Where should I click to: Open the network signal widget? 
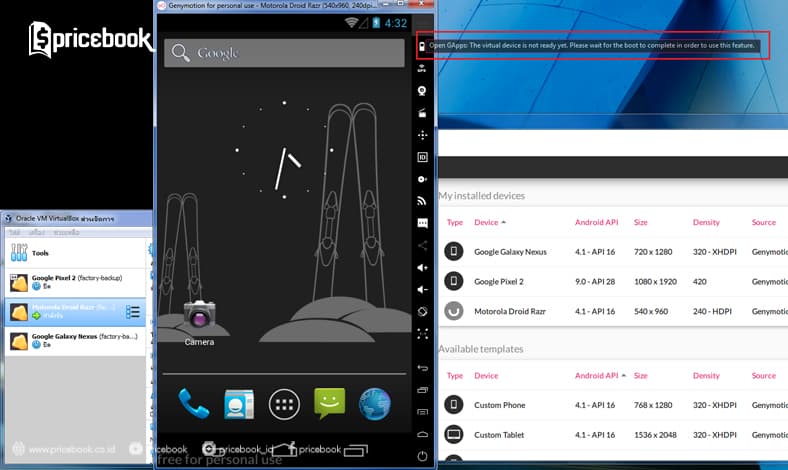(x=422, y=202)
